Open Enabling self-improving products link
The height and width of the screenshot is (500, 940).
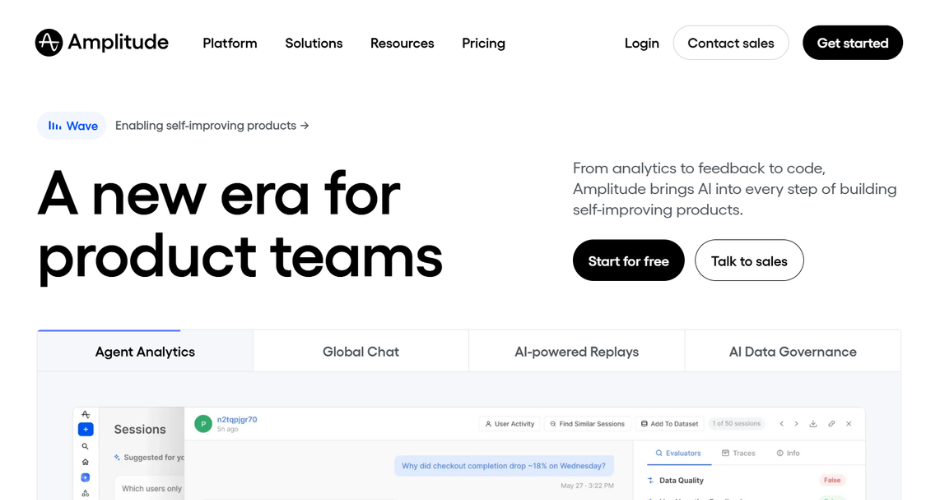[212, 125]
